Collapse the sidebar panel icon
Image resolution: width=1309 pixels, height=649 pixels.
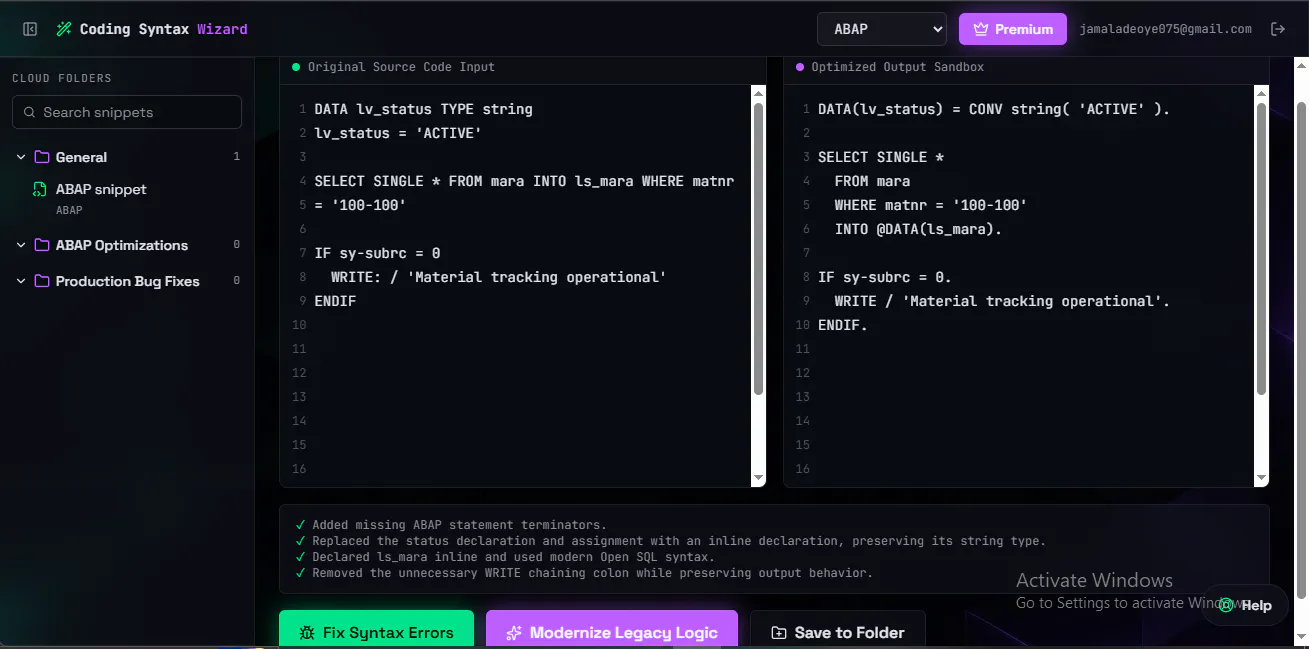tap(30, 29)
